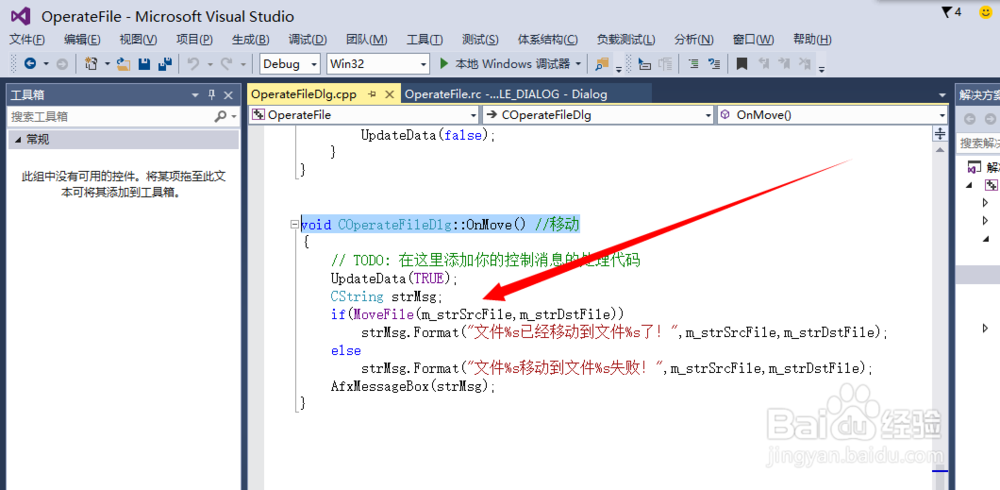Click the Previous Bookmark icon

click(x=763, y=64)
